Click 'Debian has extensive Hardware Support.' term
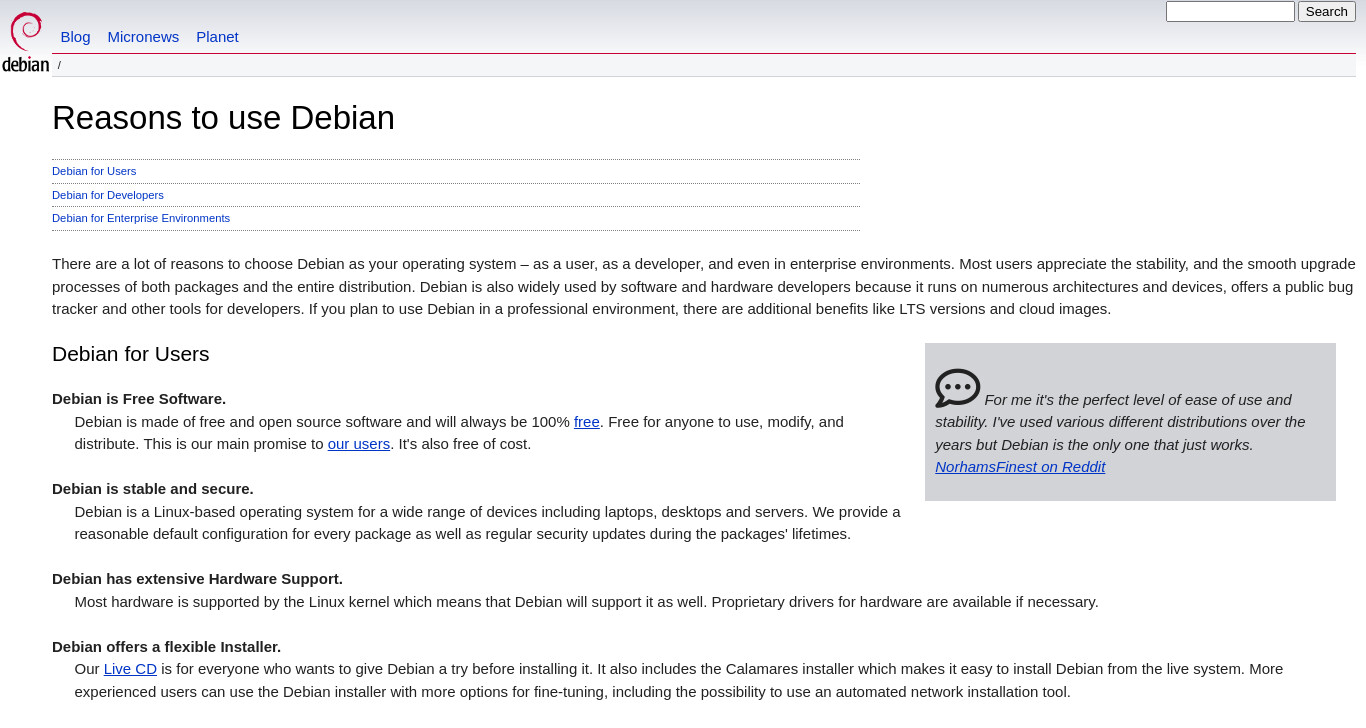1366x728 pixels. [197, 579]
